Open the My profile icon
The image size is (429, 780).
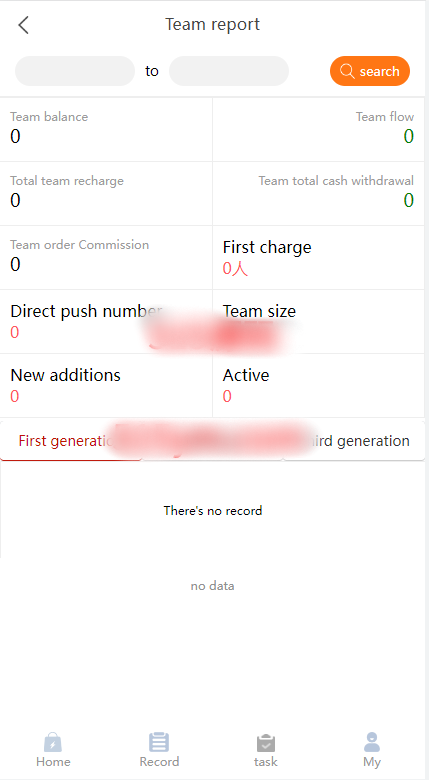(372, 742)
